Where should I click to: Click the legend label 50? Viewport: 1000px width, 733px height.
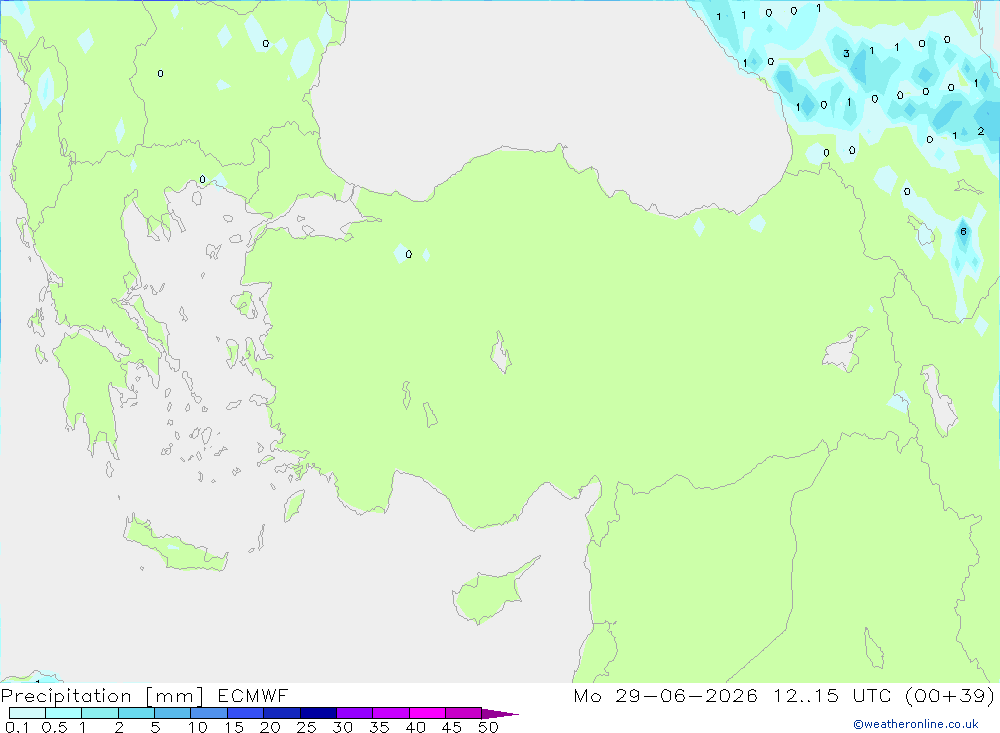pyautogui.click(x=488, y=727)
